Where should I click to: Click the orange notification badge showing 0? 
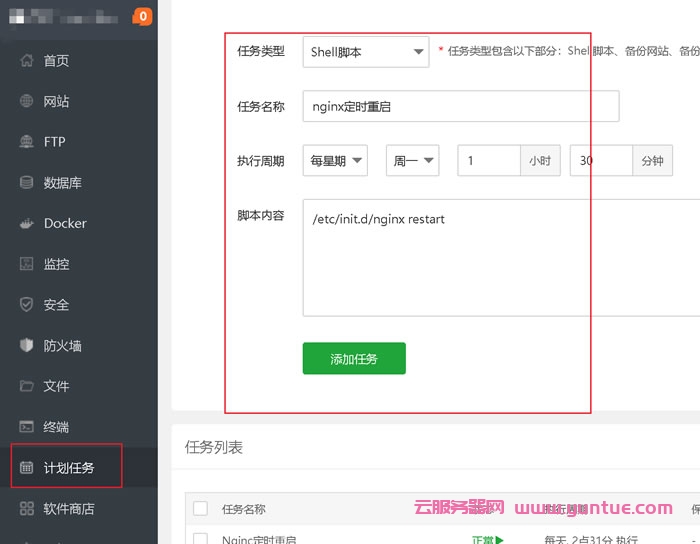point(142,16)
